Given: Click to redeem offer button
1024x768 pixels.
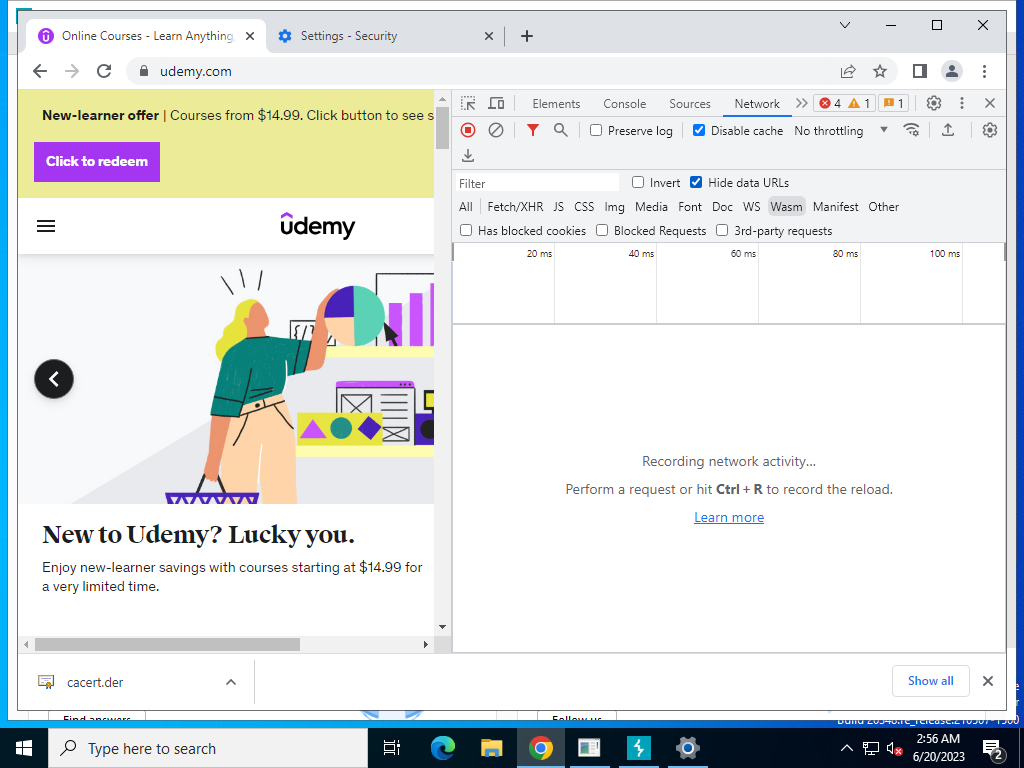Looking at the screenshot, I should [x=97, y=161].
